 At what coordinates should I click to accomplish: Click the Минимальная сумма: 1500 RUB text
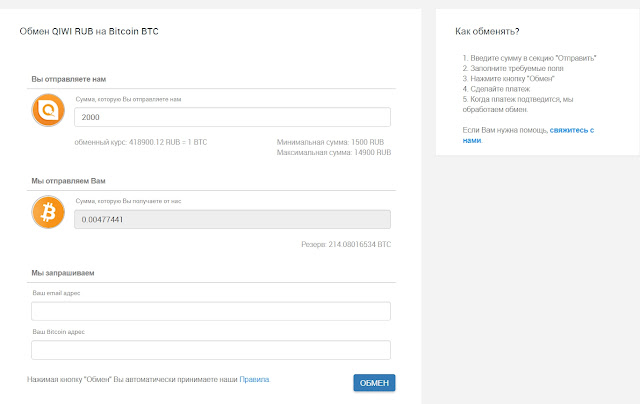tap(330, 142)
